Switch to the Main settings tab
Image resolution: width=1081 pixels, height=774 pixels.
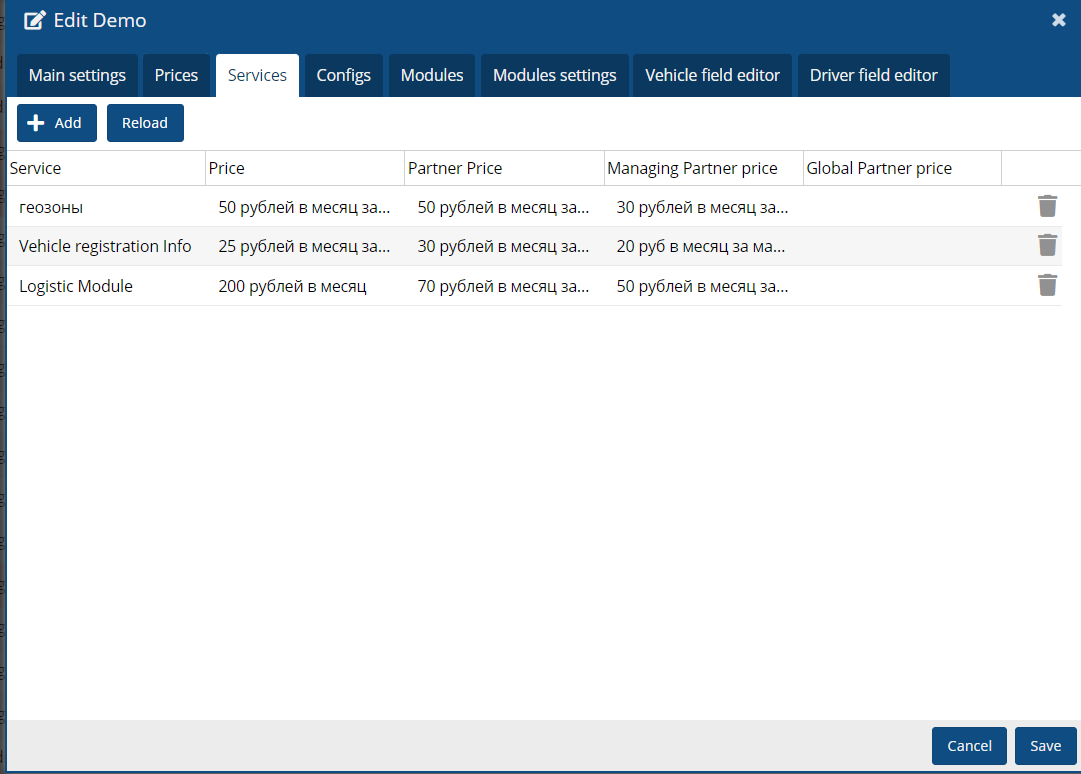pos(77,76)
